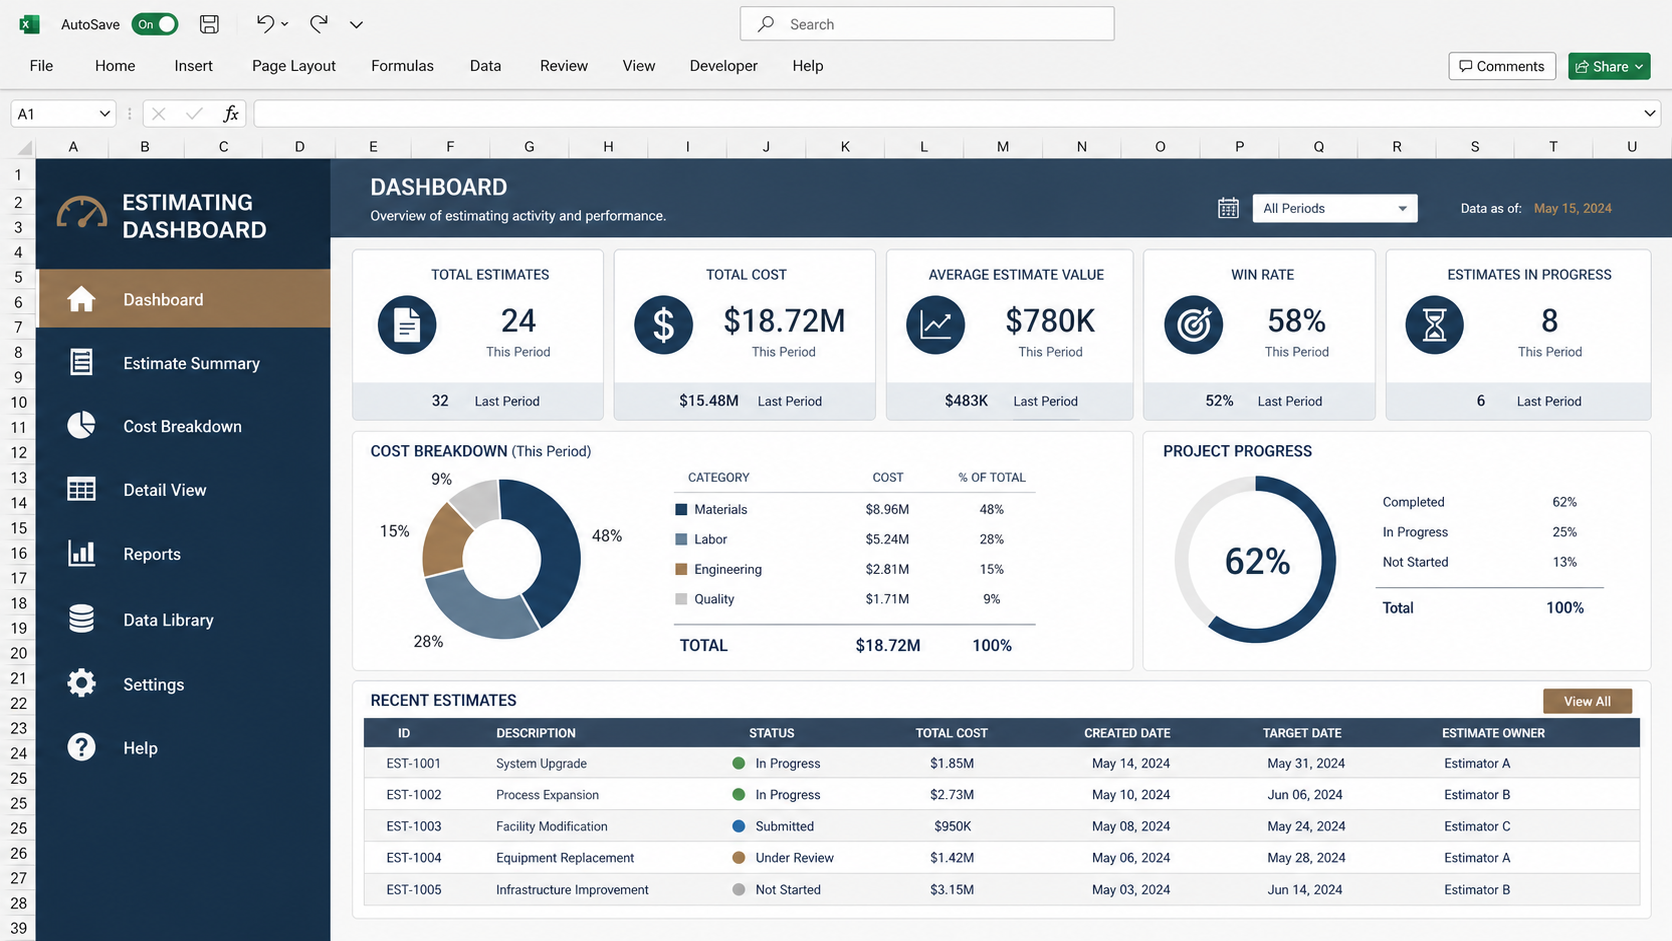The height and width of the screenshot is (941, 1672).
Task: Click the Settings gear icon
Action: point(81,683)
